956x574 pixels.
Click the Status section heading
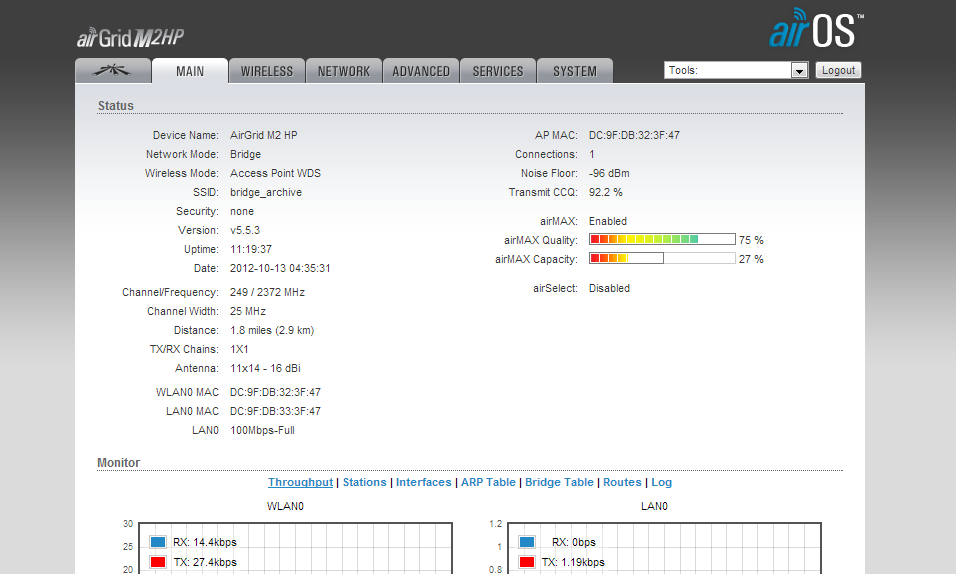pyautogui.click(x=116, y=106)
